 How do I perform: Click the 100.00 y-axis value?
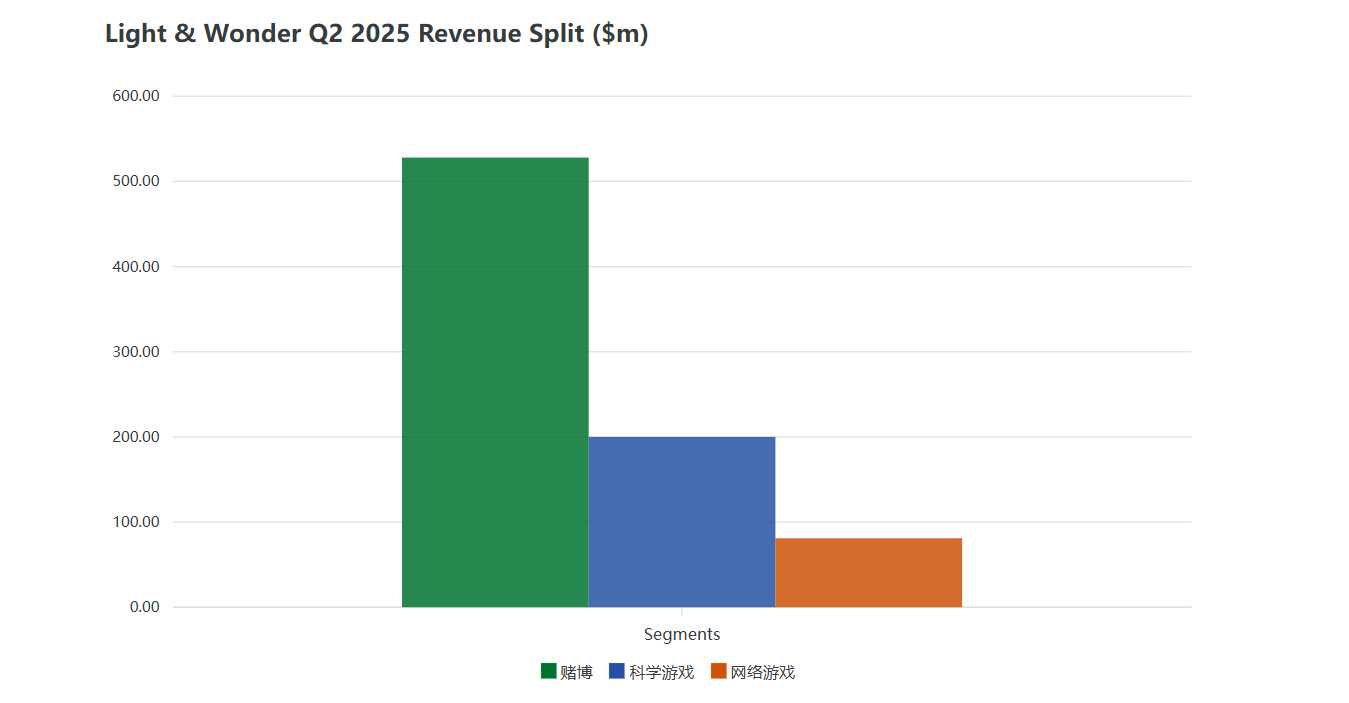click(136, 522)
